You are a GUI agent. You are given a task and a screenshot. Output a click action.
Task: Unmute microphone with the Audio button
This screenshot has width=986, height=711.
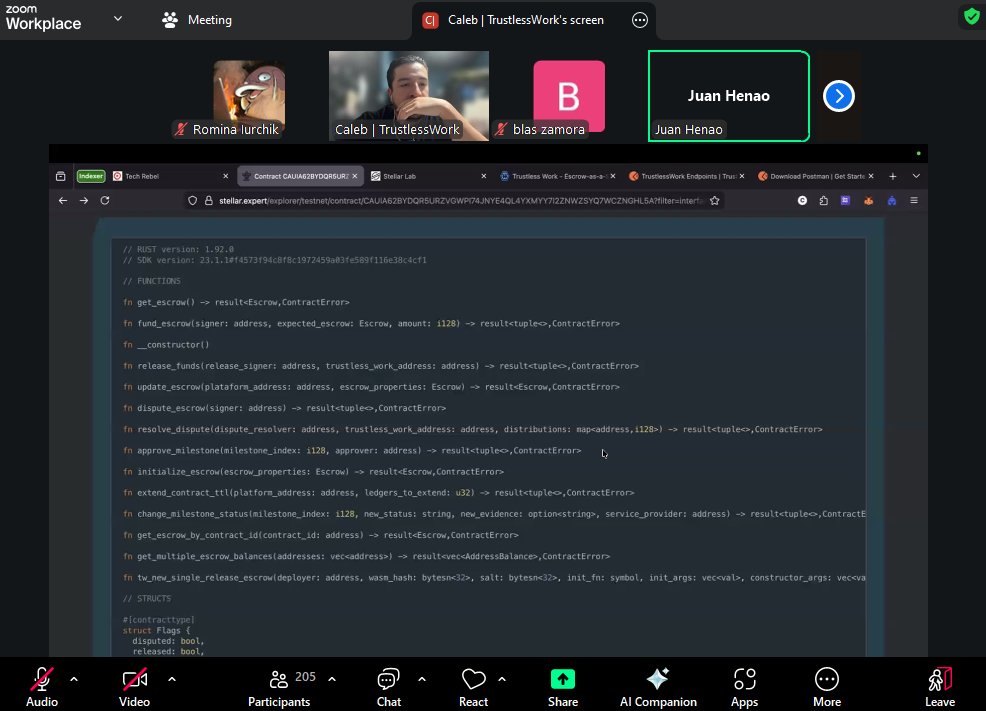[x=42, y=686]
